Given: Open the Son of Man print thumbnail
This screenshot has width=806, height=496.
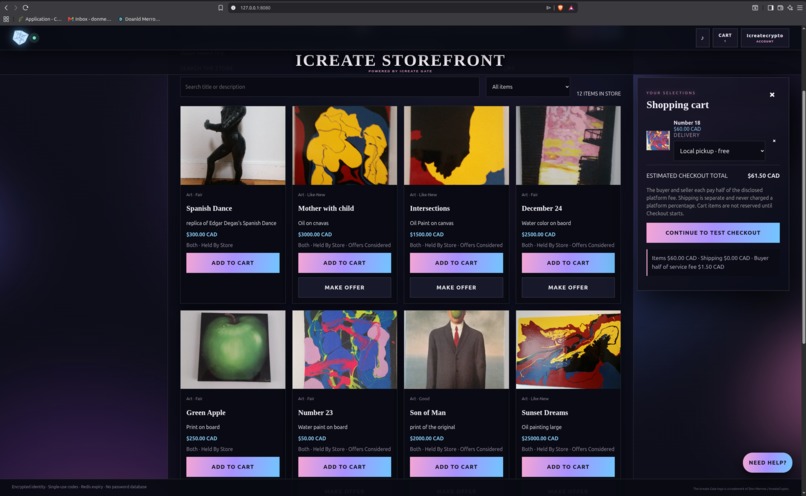Looking at the screenshot, I should pos(456,350).
